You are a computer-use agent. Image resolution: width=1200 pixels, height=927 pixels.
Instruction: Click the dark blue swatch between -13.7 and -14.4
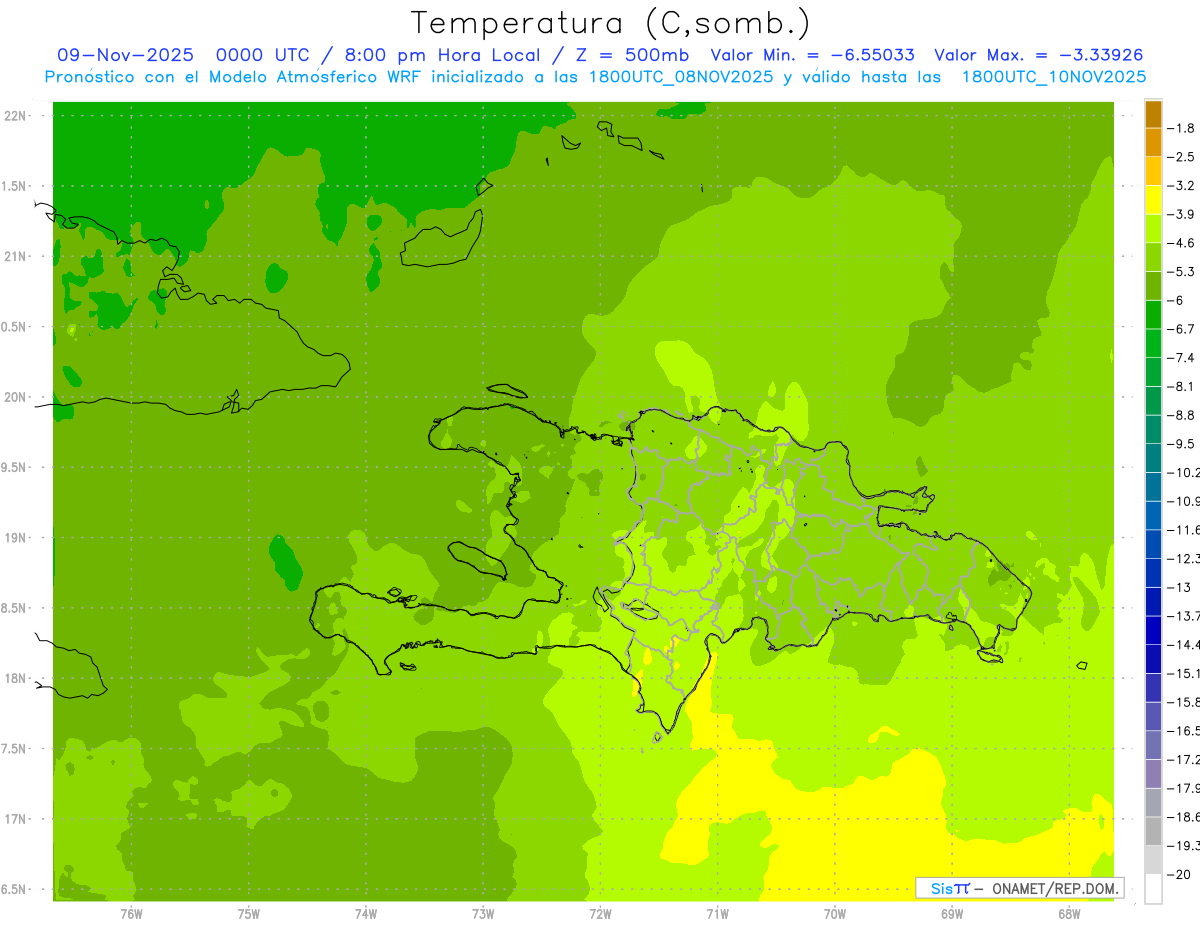tap(1153, 630)
